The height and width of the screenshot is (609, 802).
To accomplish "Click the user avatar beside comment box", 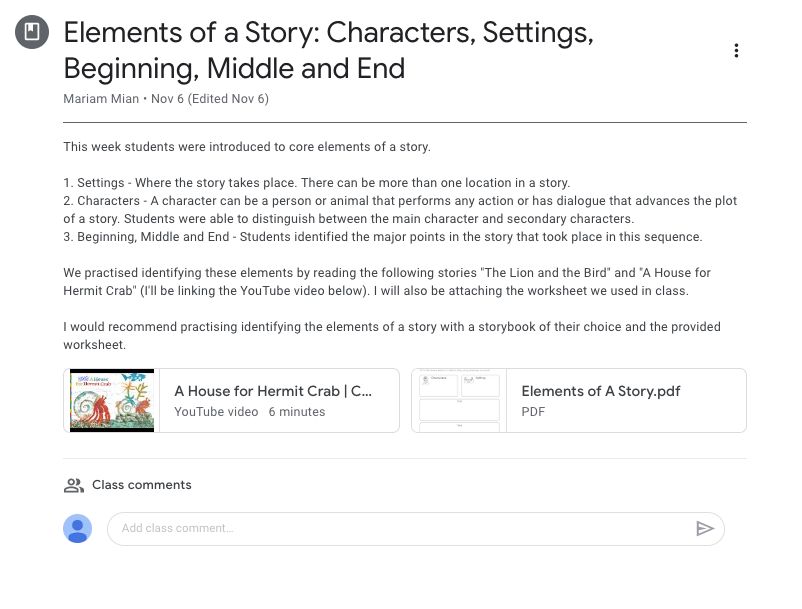I will 78,529.
